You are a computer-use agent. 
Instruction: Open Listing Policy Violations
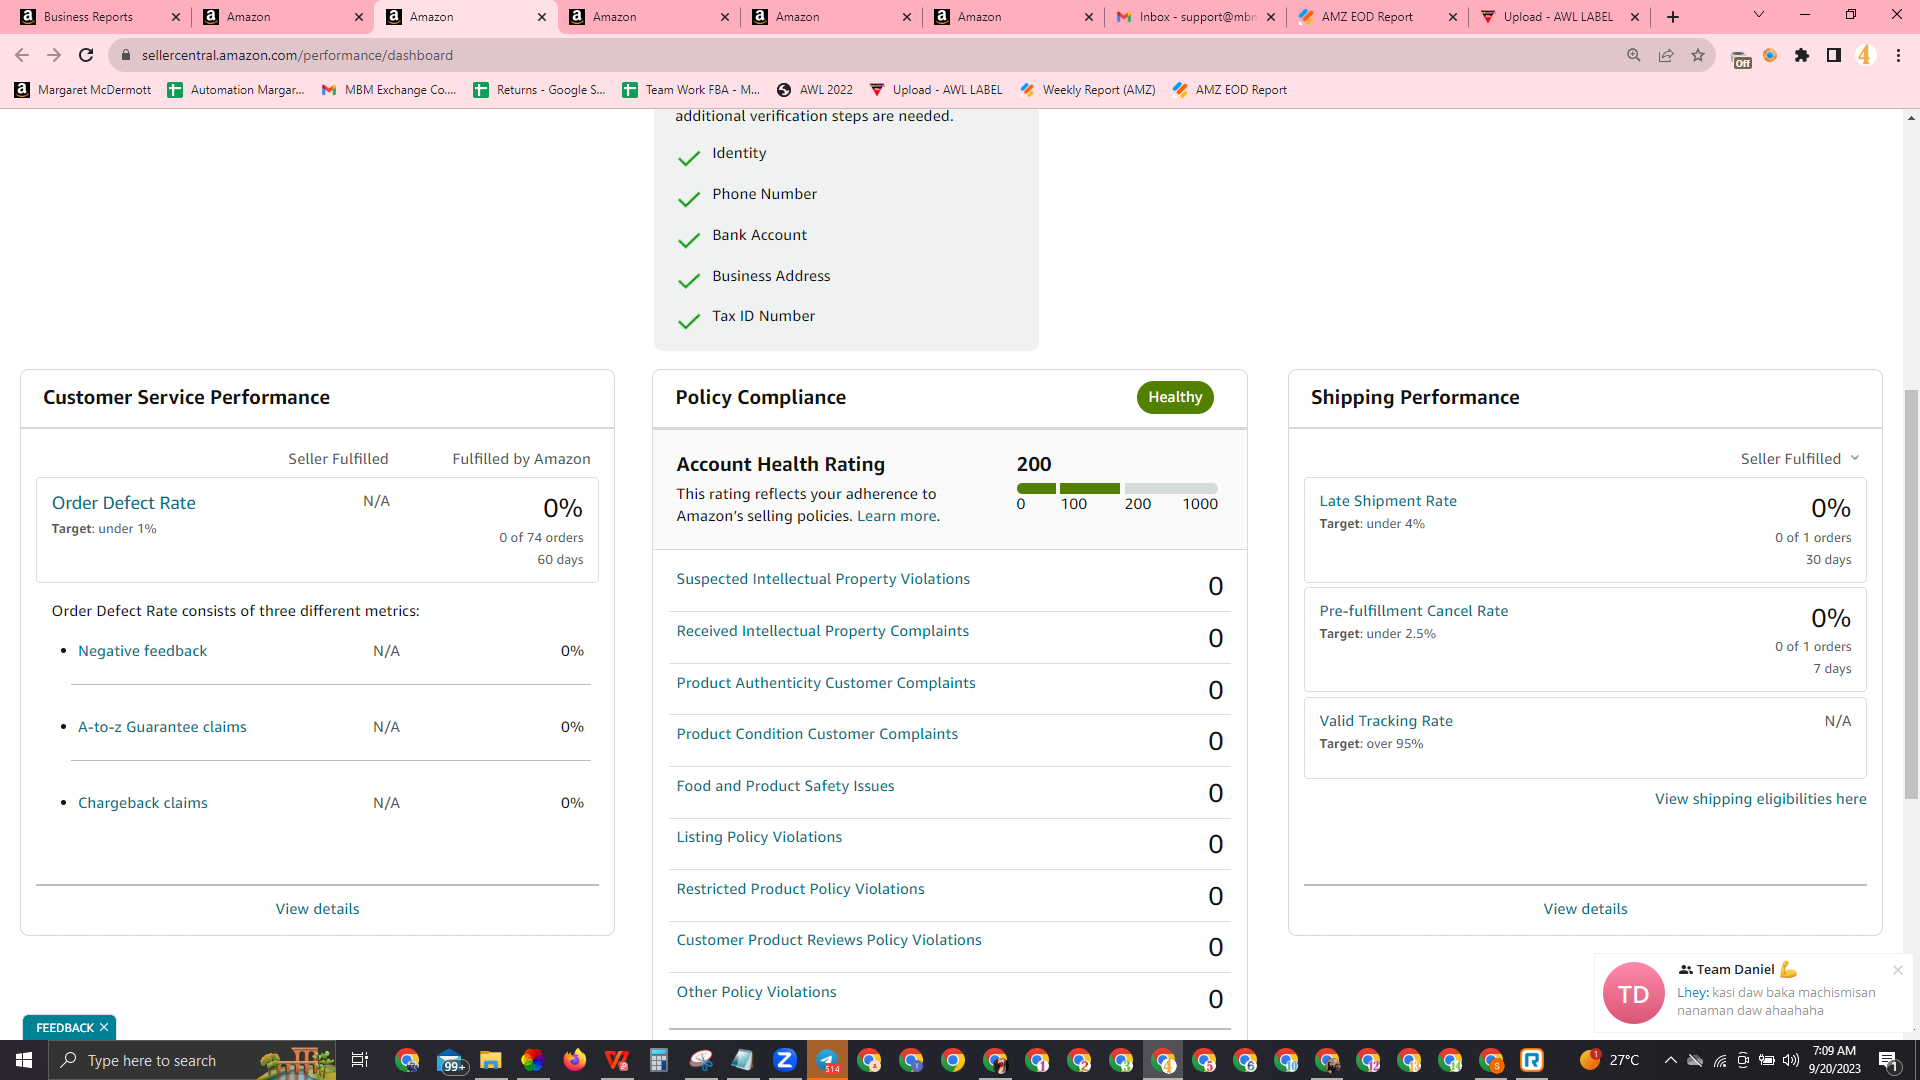pos(759,837)
